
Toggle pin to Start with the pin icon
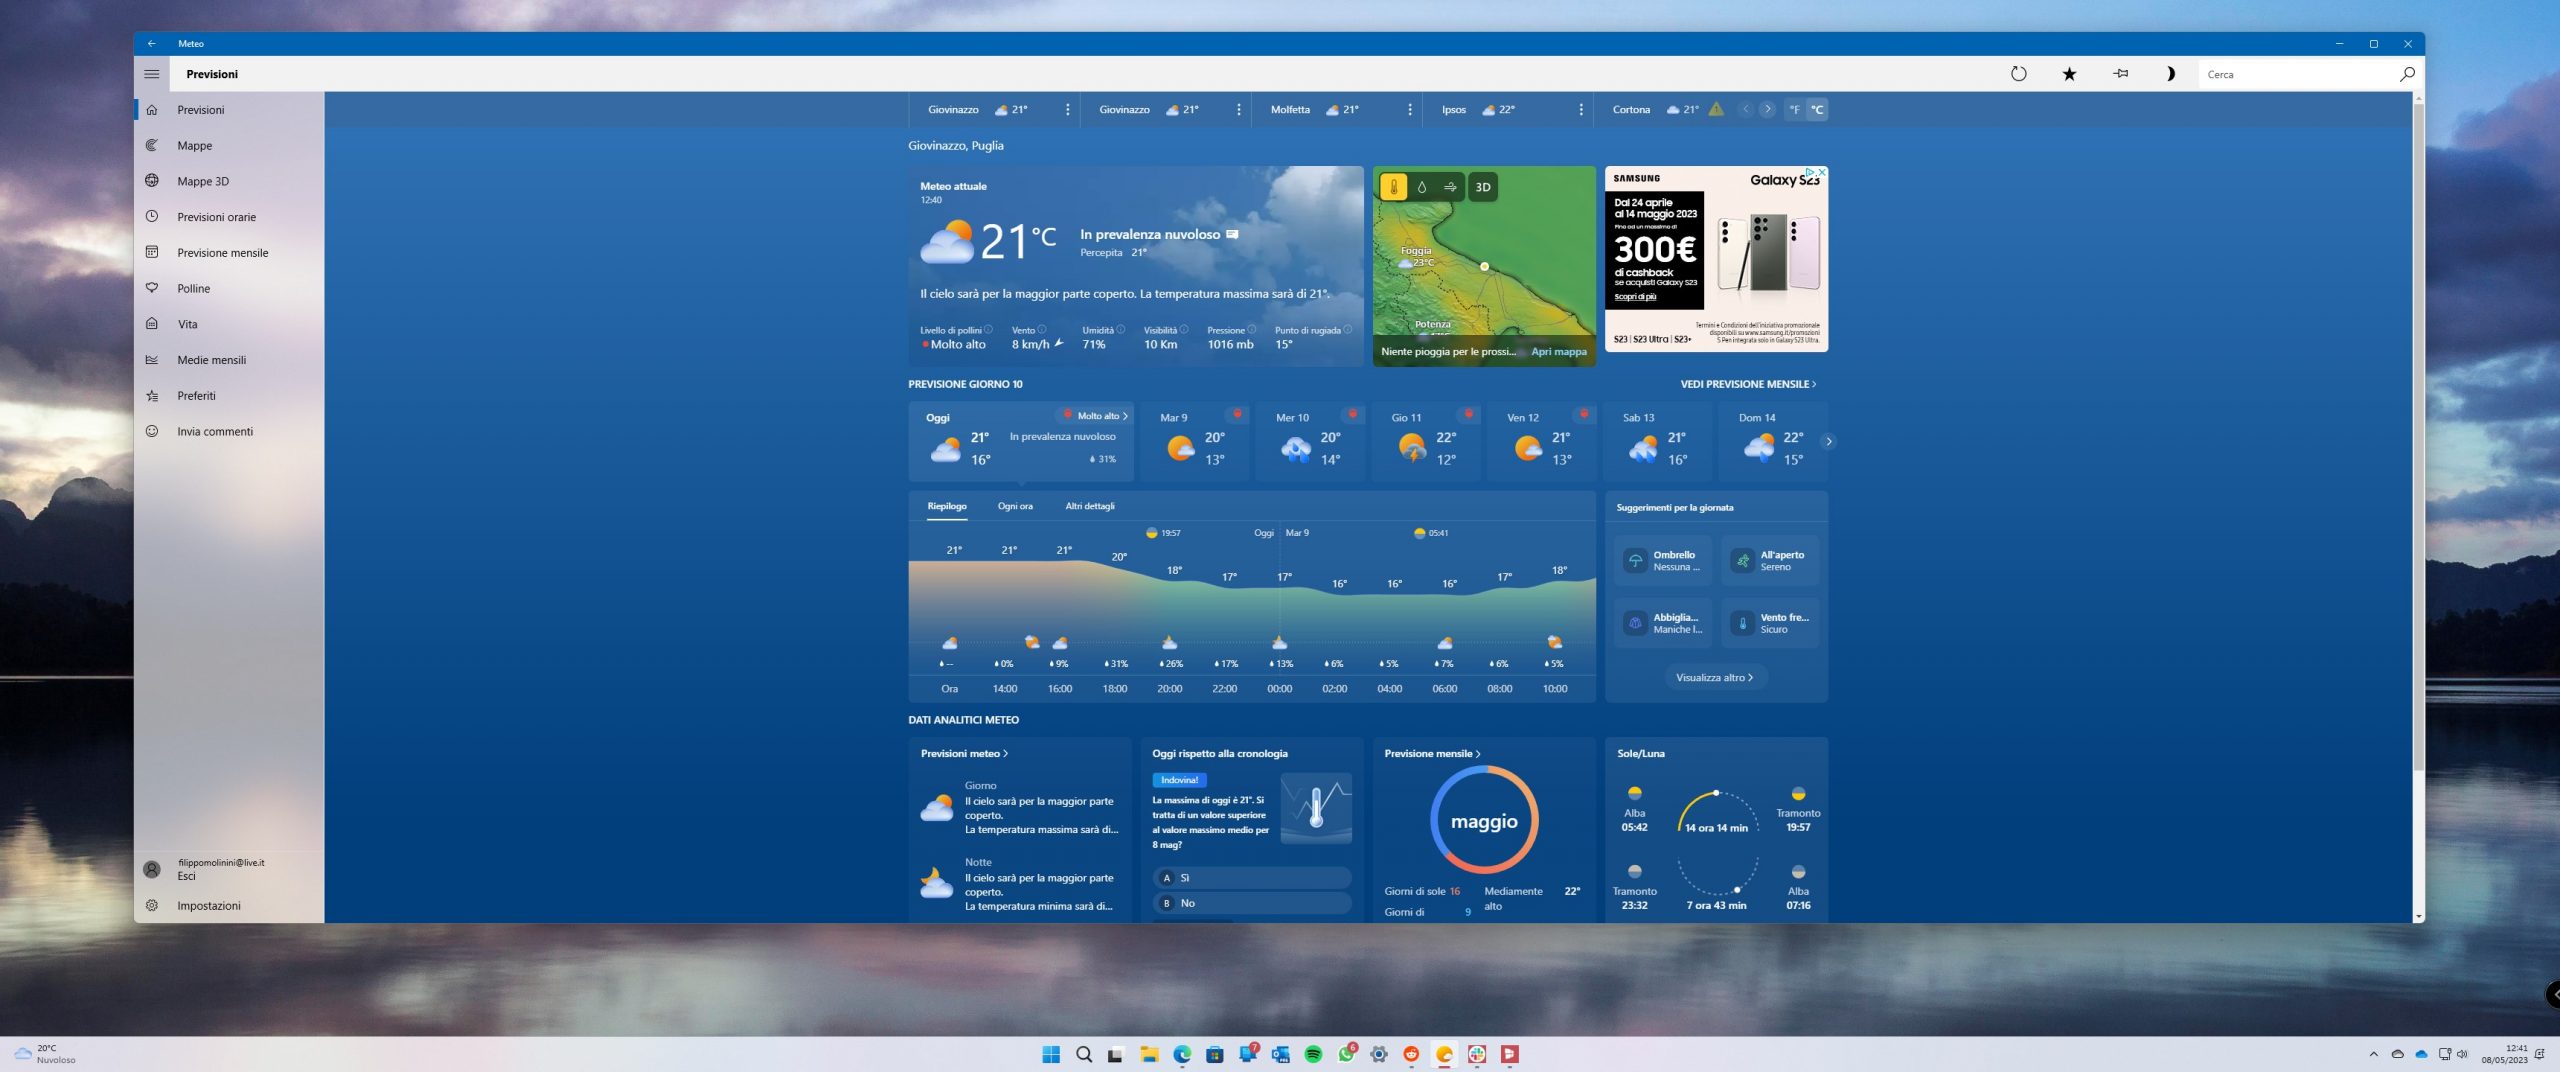point(2120,74)
